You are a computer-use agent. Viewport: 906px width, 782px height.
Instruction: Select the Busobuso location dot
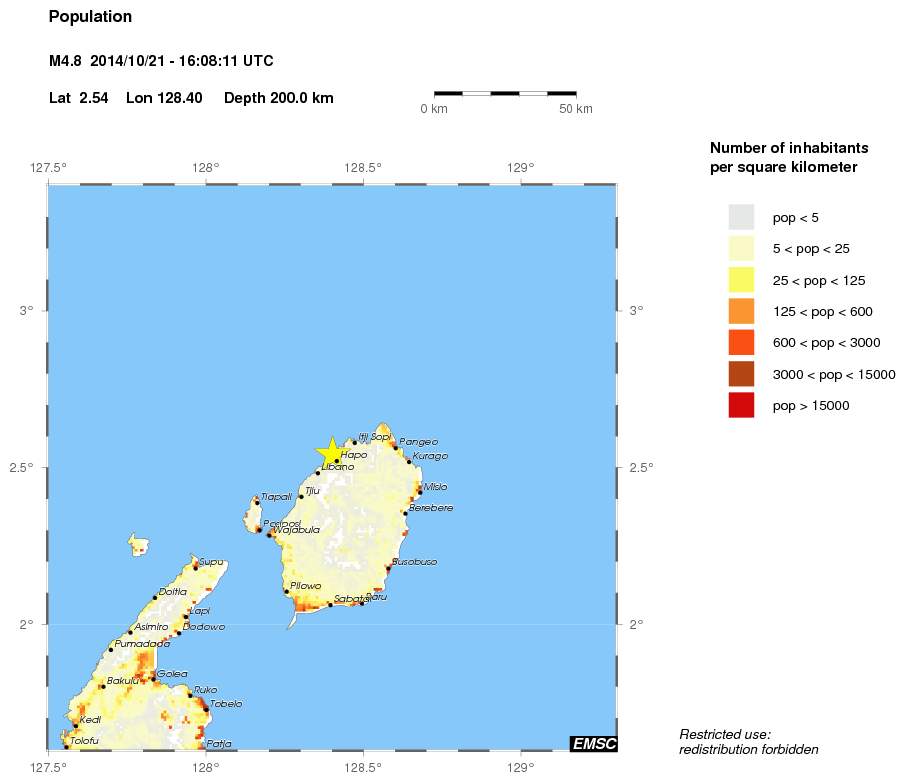click(388, 567)
